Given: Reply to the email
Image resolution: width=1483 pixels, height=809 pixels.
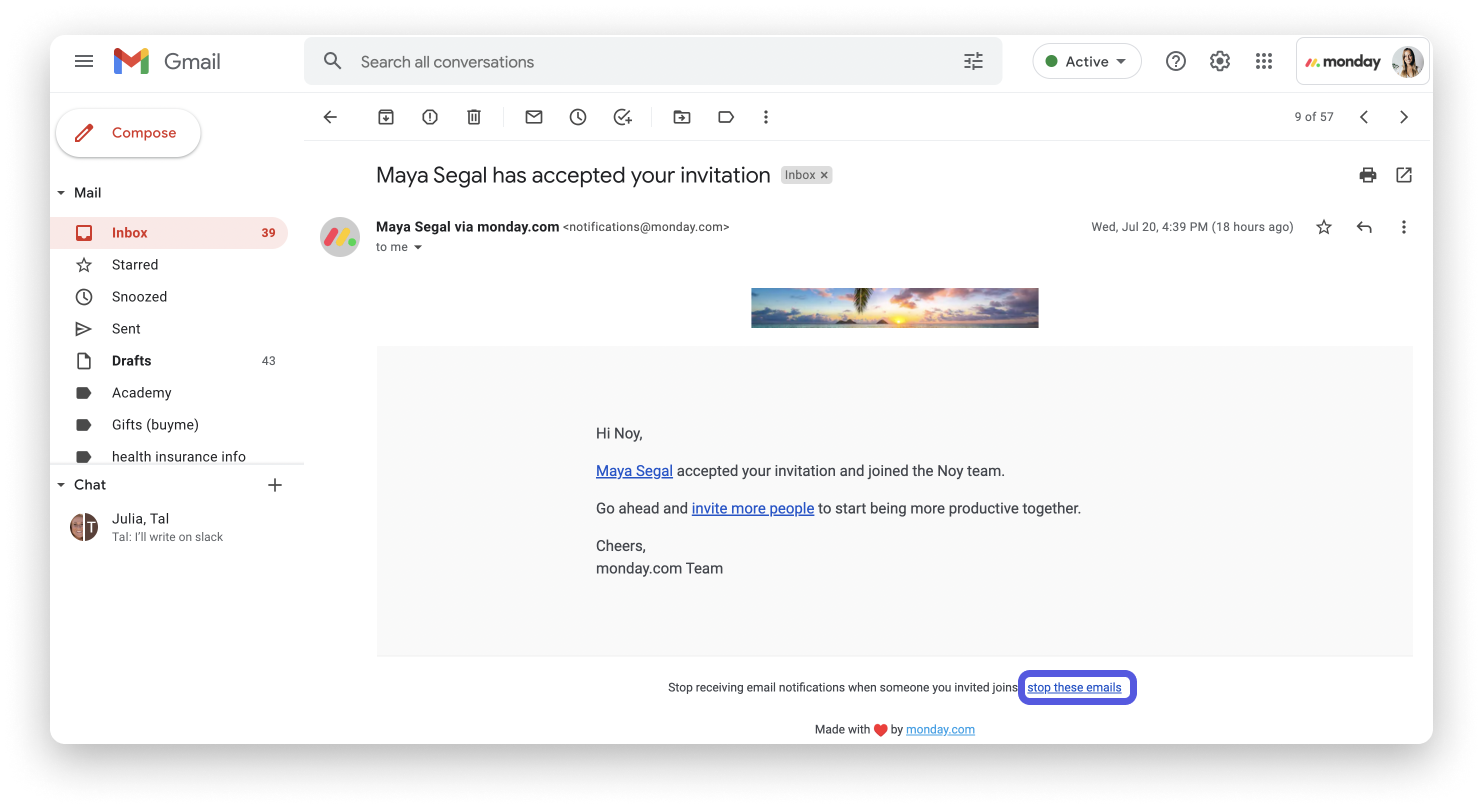Looking at the screenshot, I should pyautogui.click(x=1364, y=227).
